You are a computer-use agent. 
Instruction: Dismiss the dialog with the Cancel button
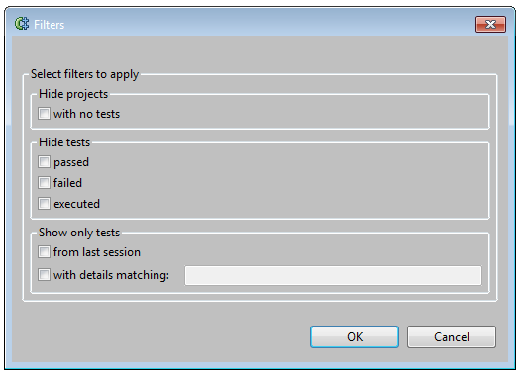[x=451, y=337]
